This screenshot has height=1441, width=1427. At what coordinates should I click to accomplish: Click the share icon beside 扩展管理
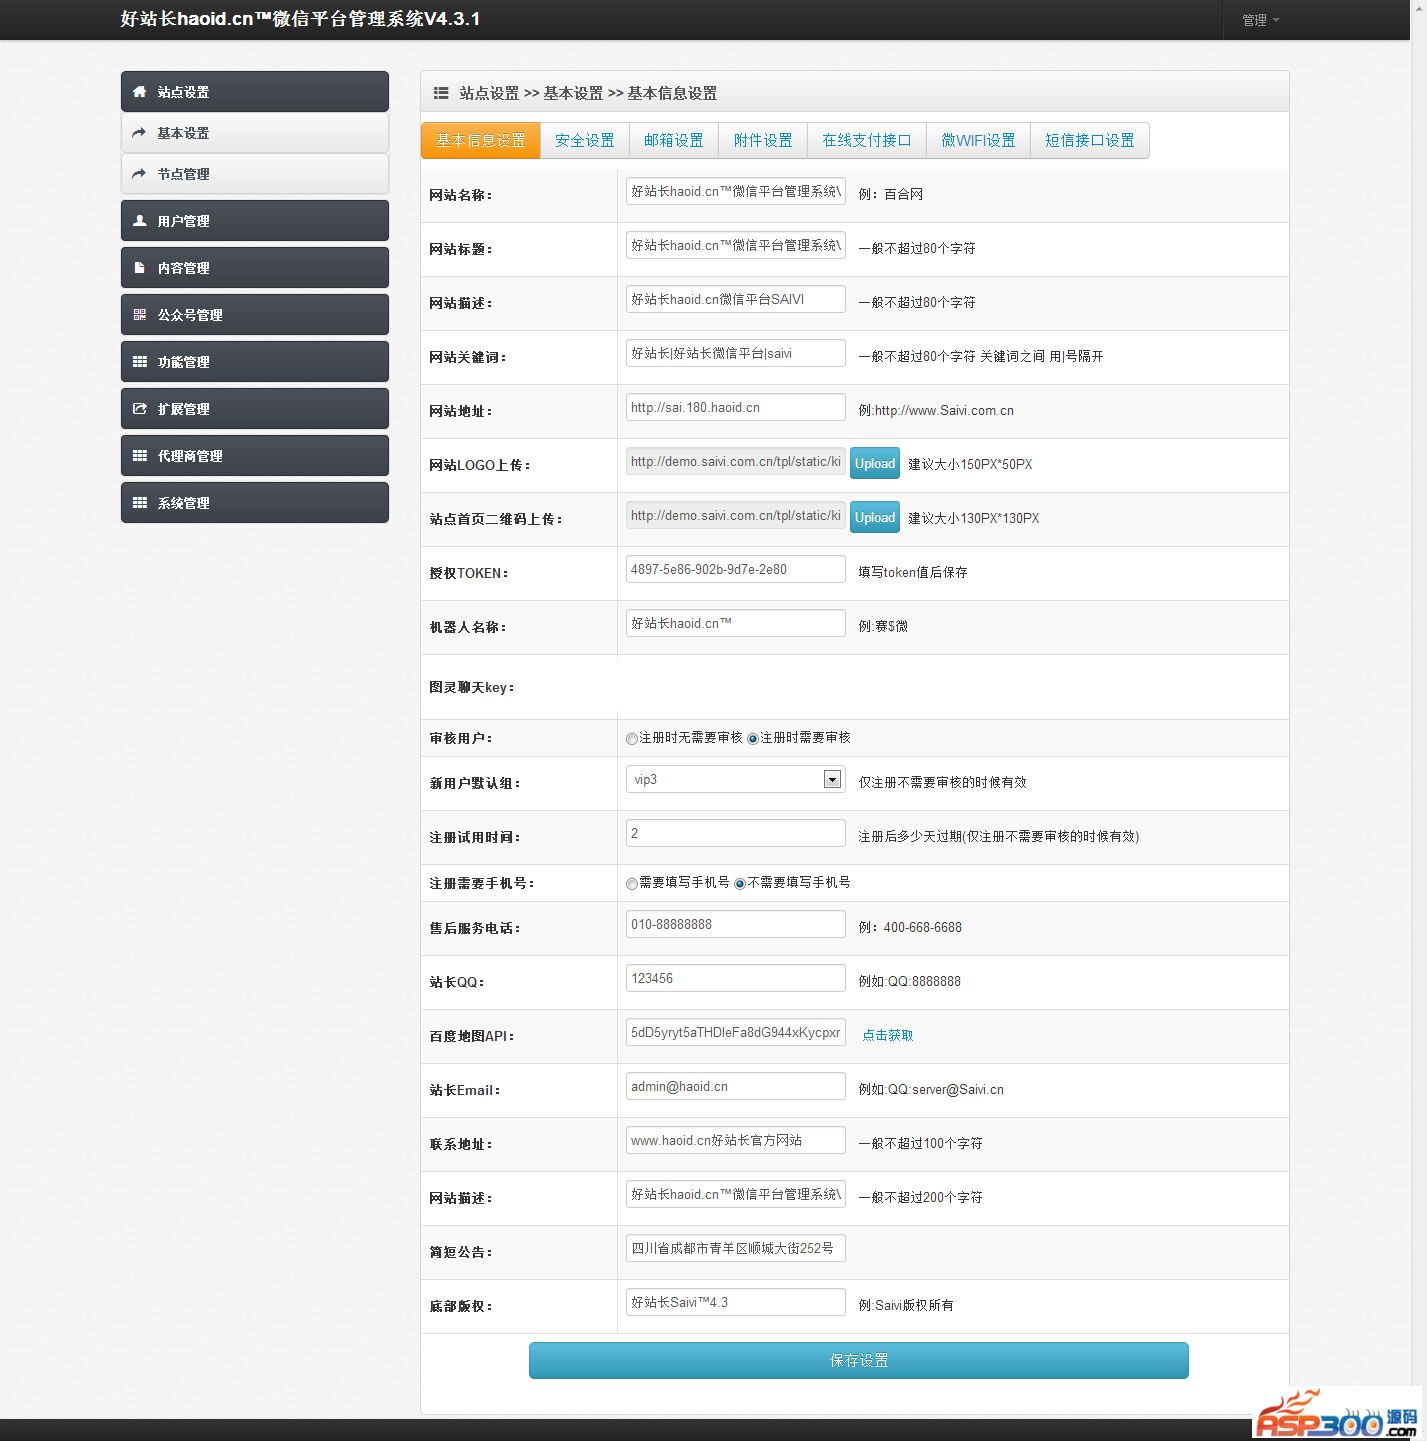140,409
